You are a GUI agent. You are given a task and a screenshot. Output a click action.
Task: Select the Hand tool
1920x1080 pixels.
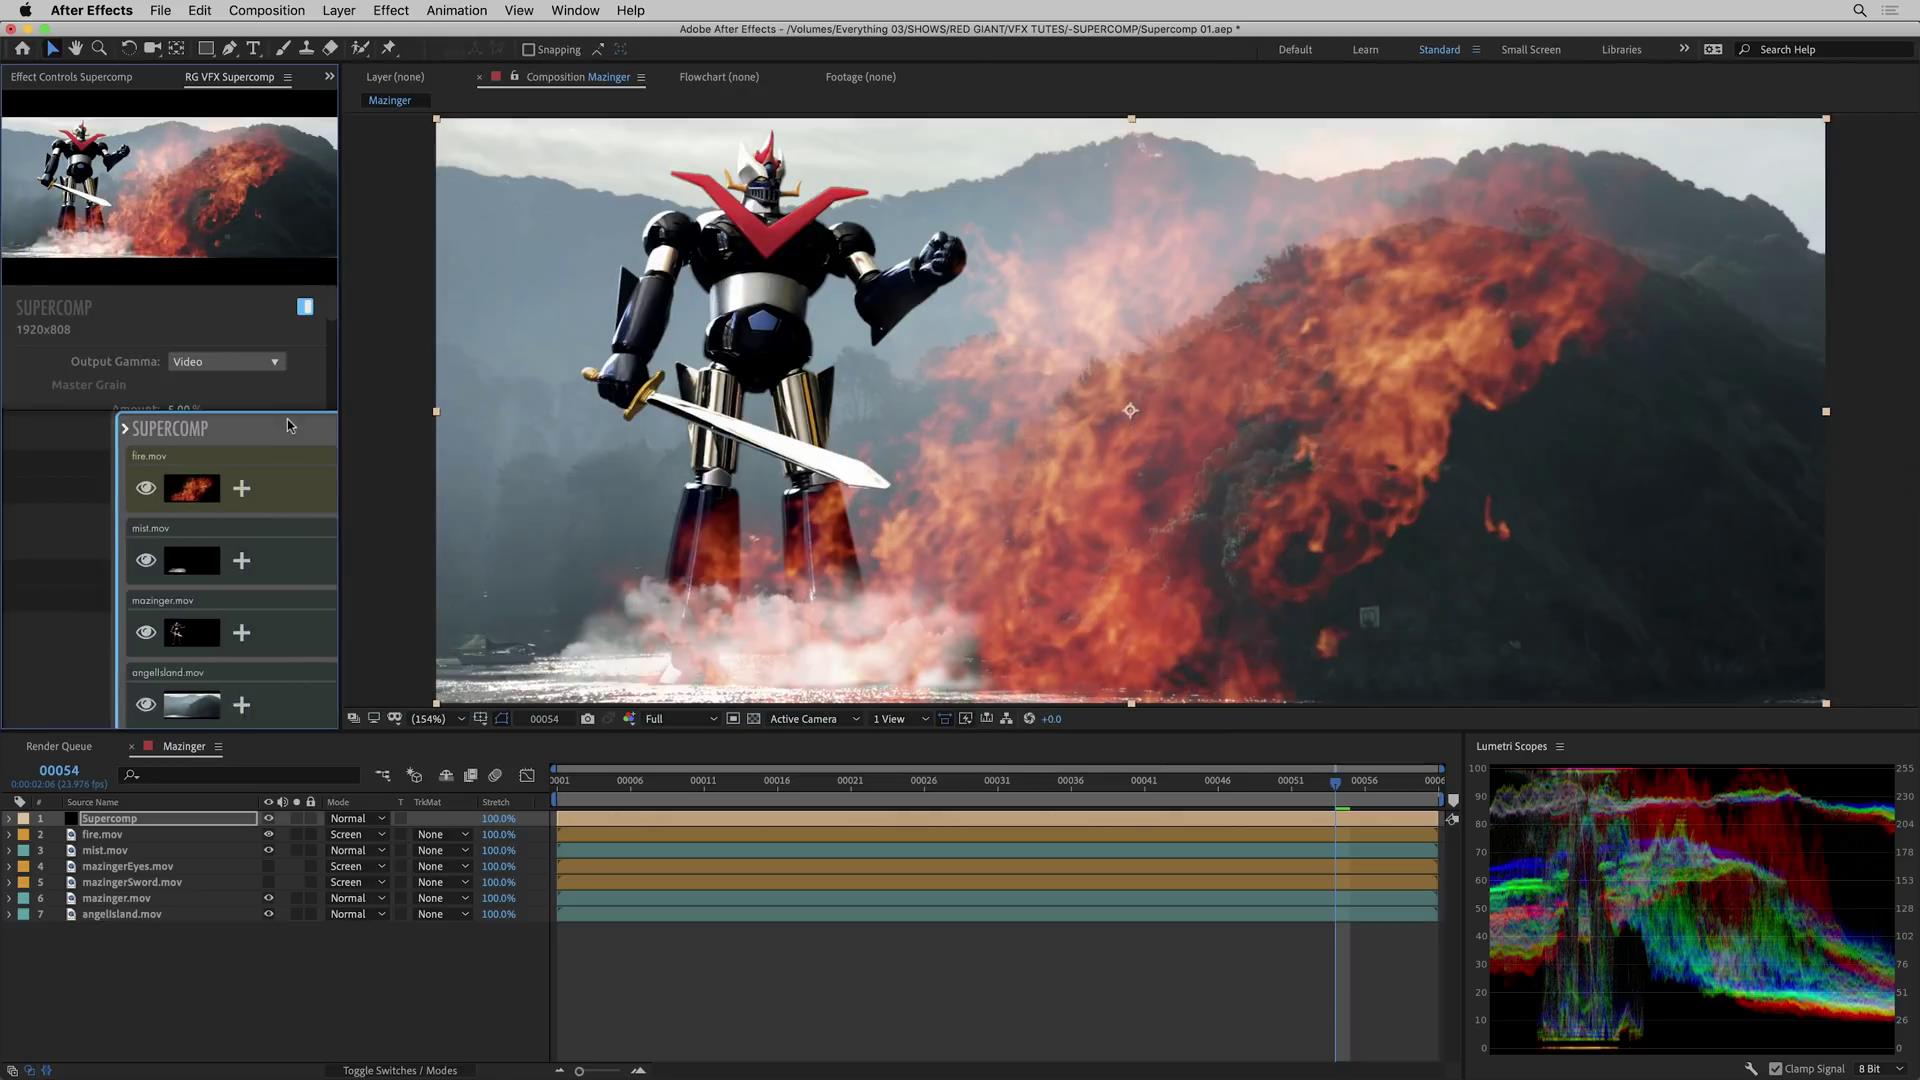pos(75,48)
